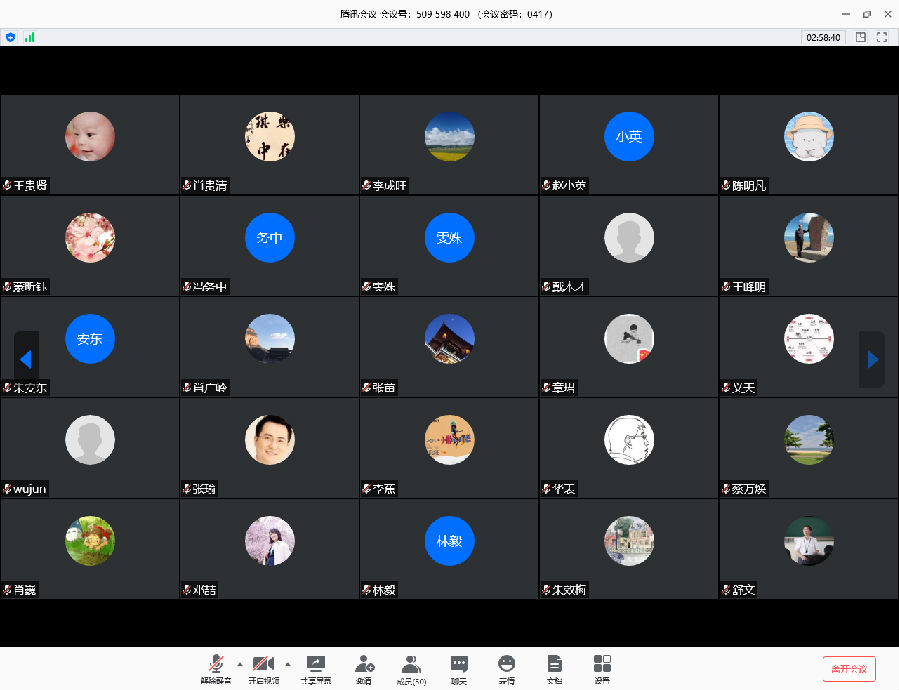Go to previous page of participants
The height and width of the screenshot is (690, 899).
[x=26, y=359]
